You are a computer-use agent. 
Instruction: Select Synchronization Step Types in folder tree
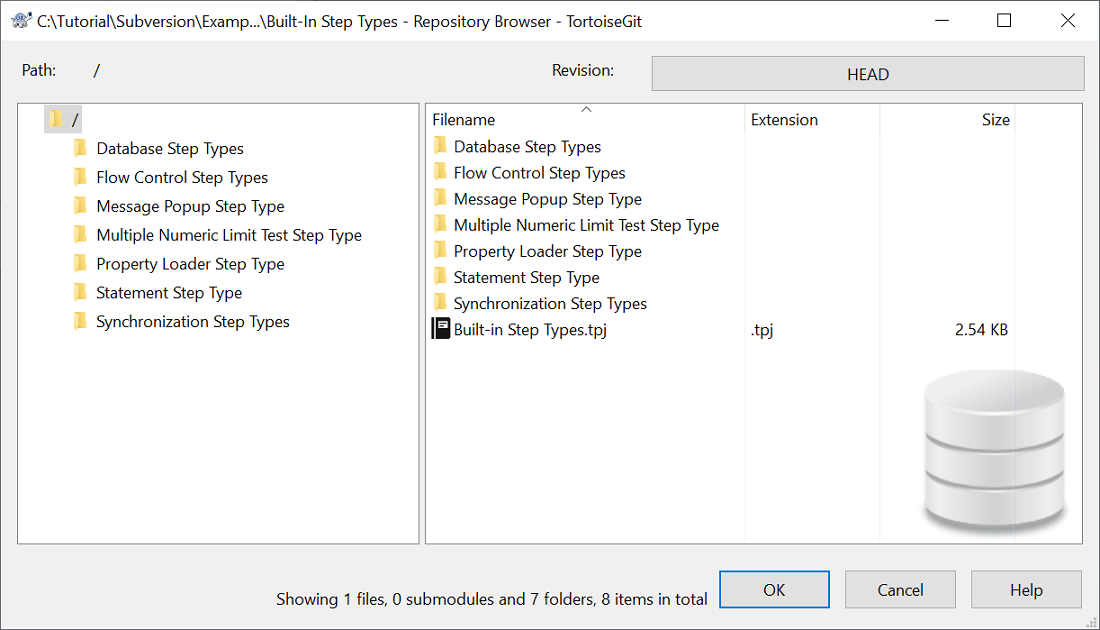[193, 321]
